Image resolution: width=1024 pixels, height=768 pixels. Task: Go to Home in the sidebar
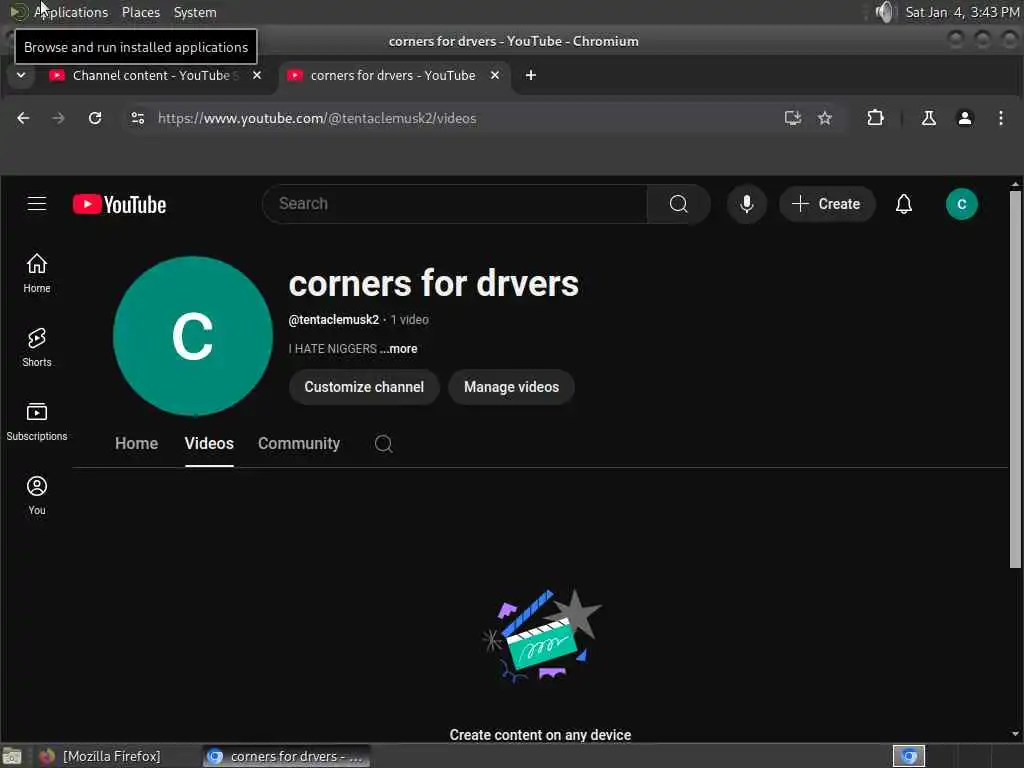pos(37,273)
